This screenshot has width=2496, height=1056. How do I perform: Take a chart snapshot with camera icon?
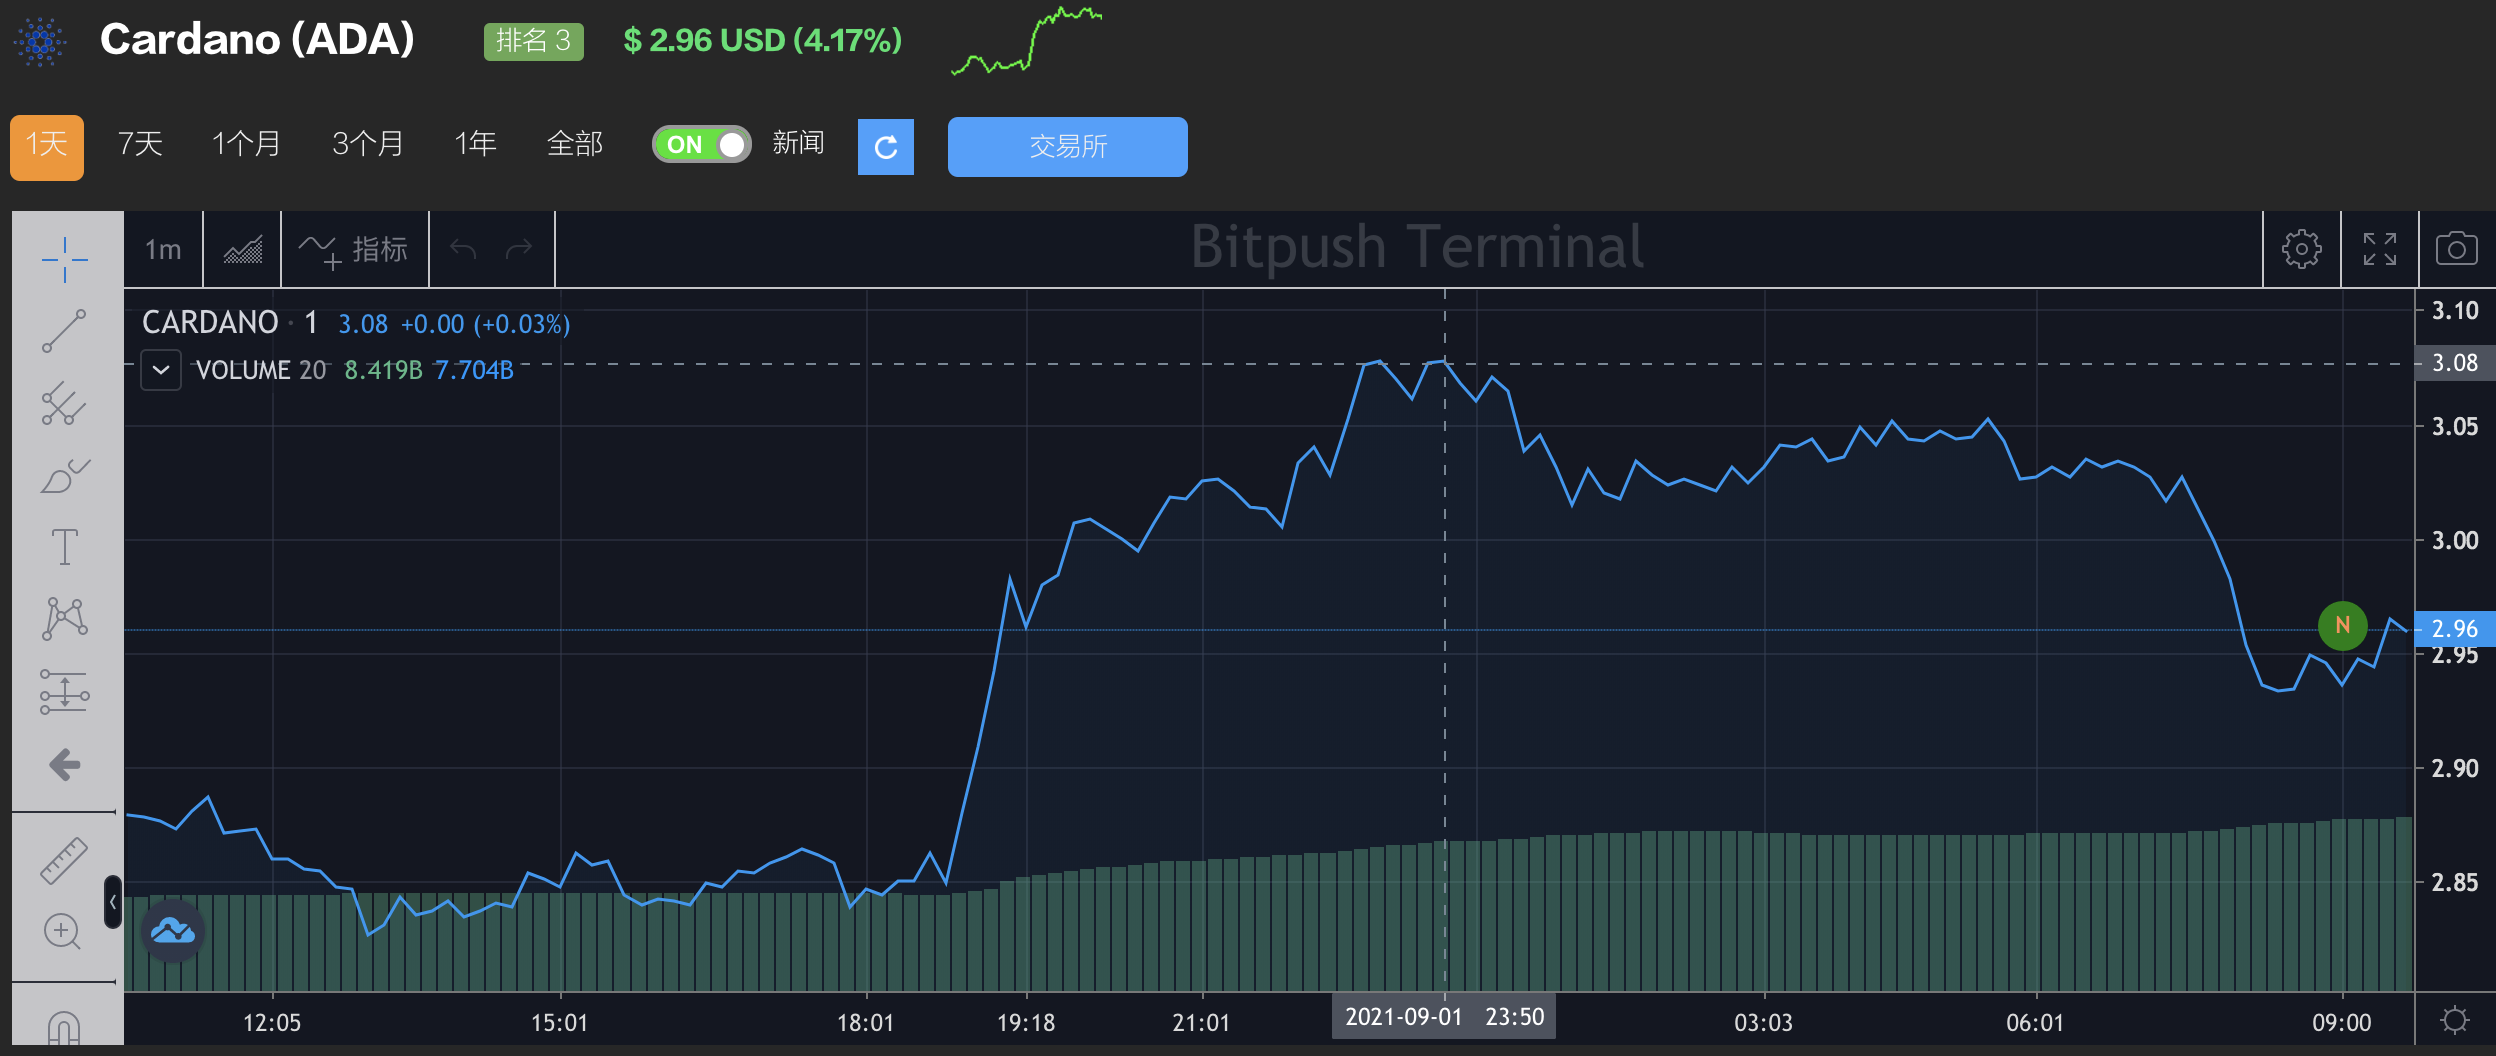(2457, 249)
